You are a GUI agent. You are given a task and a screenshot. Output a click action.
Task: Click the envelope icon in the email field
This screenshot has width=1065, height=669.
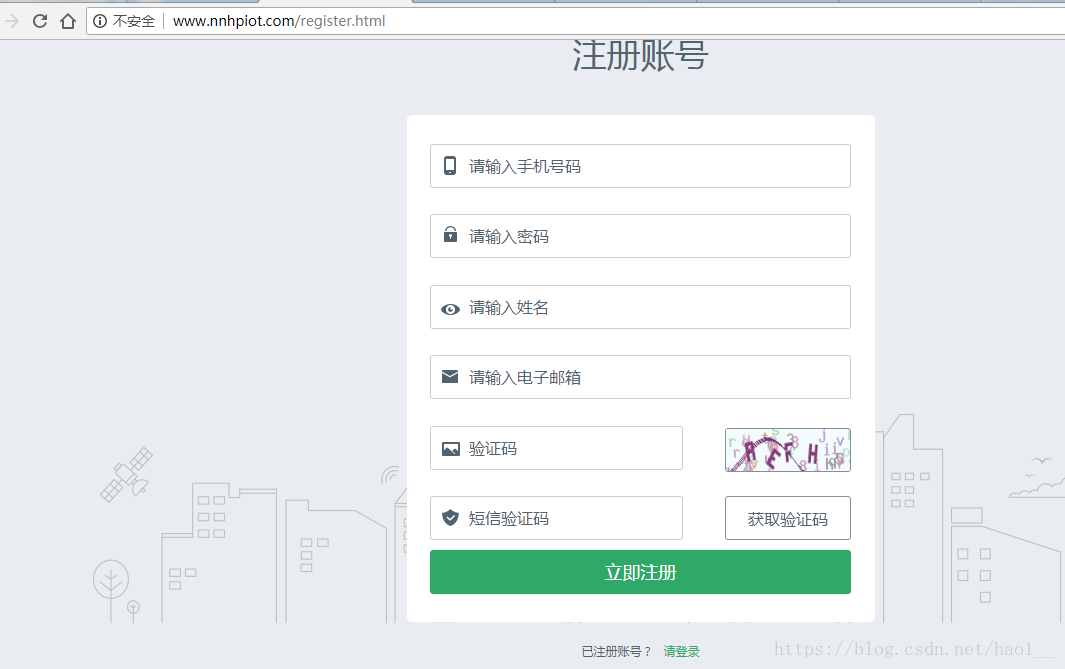tap(448, 377)
